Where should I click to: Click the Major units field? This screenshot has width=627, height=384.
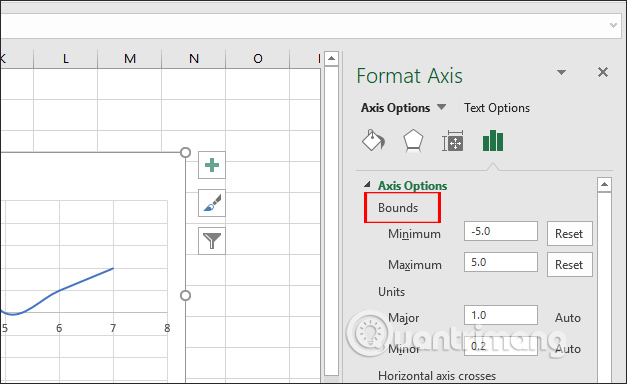[x=501, y=315]
